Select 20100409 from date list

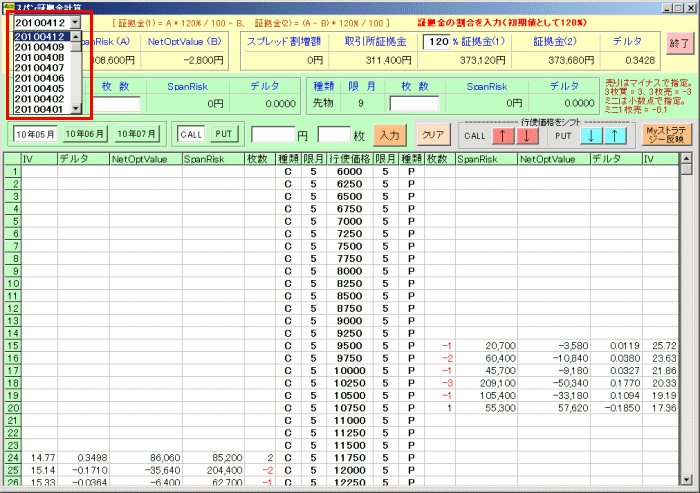40,47
